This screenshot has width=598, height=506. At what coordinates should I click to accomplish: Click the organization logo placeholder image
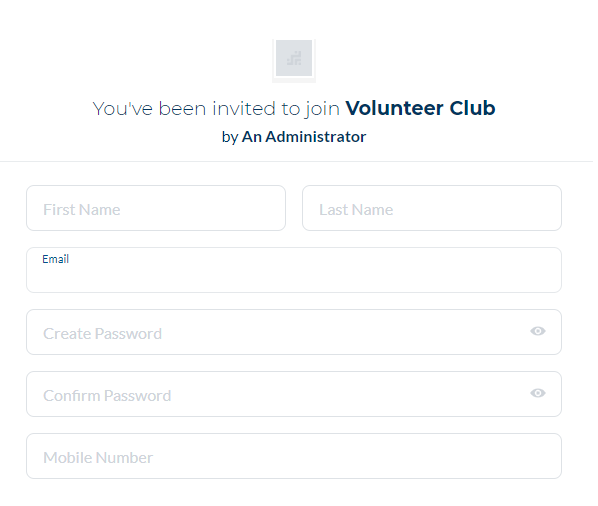pos(296,58)
